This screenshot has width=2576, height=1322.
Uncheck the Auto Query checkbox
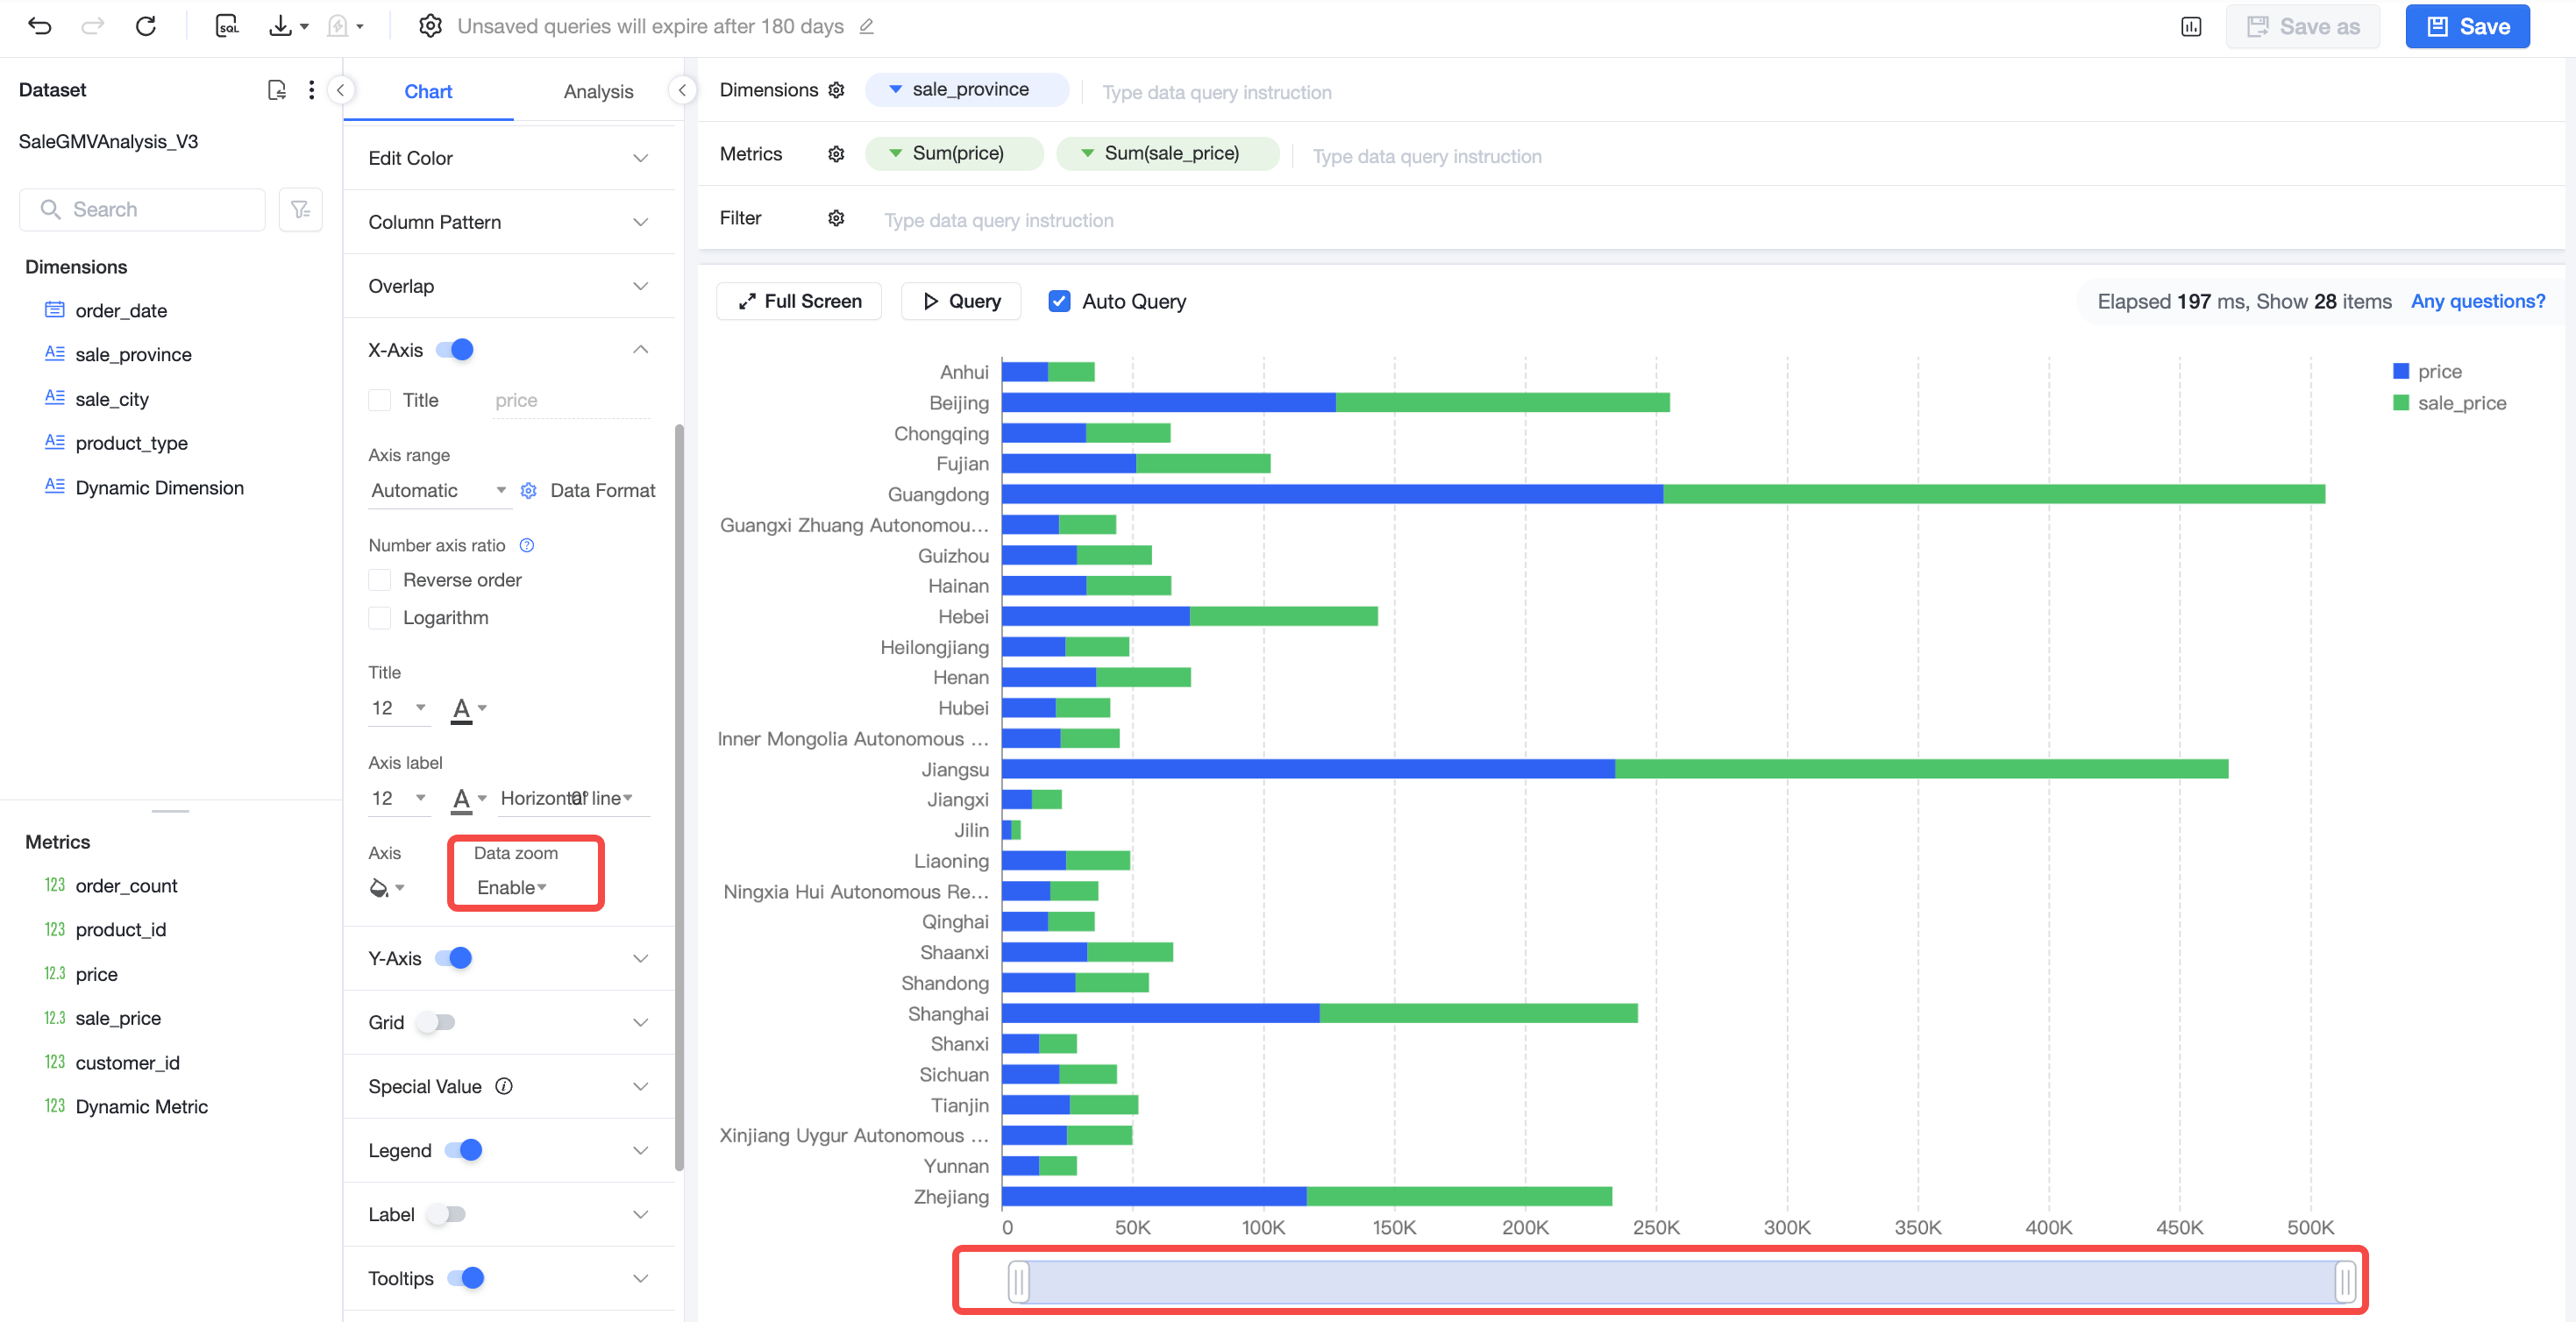tap(1059, 301)
